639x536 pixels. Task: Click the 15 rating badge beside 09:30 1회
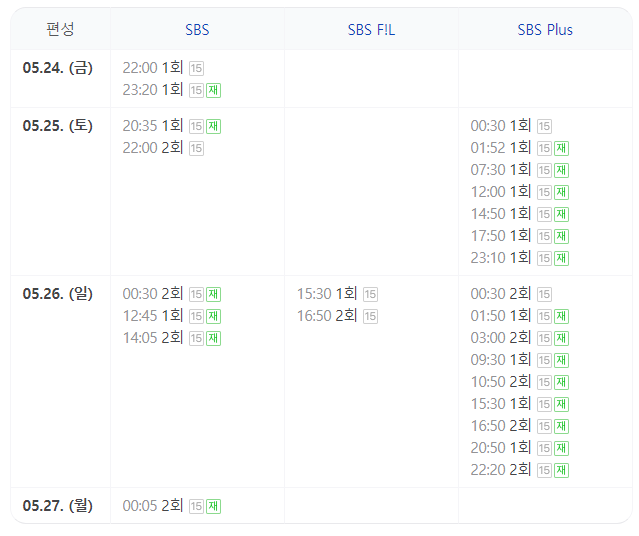544,360
